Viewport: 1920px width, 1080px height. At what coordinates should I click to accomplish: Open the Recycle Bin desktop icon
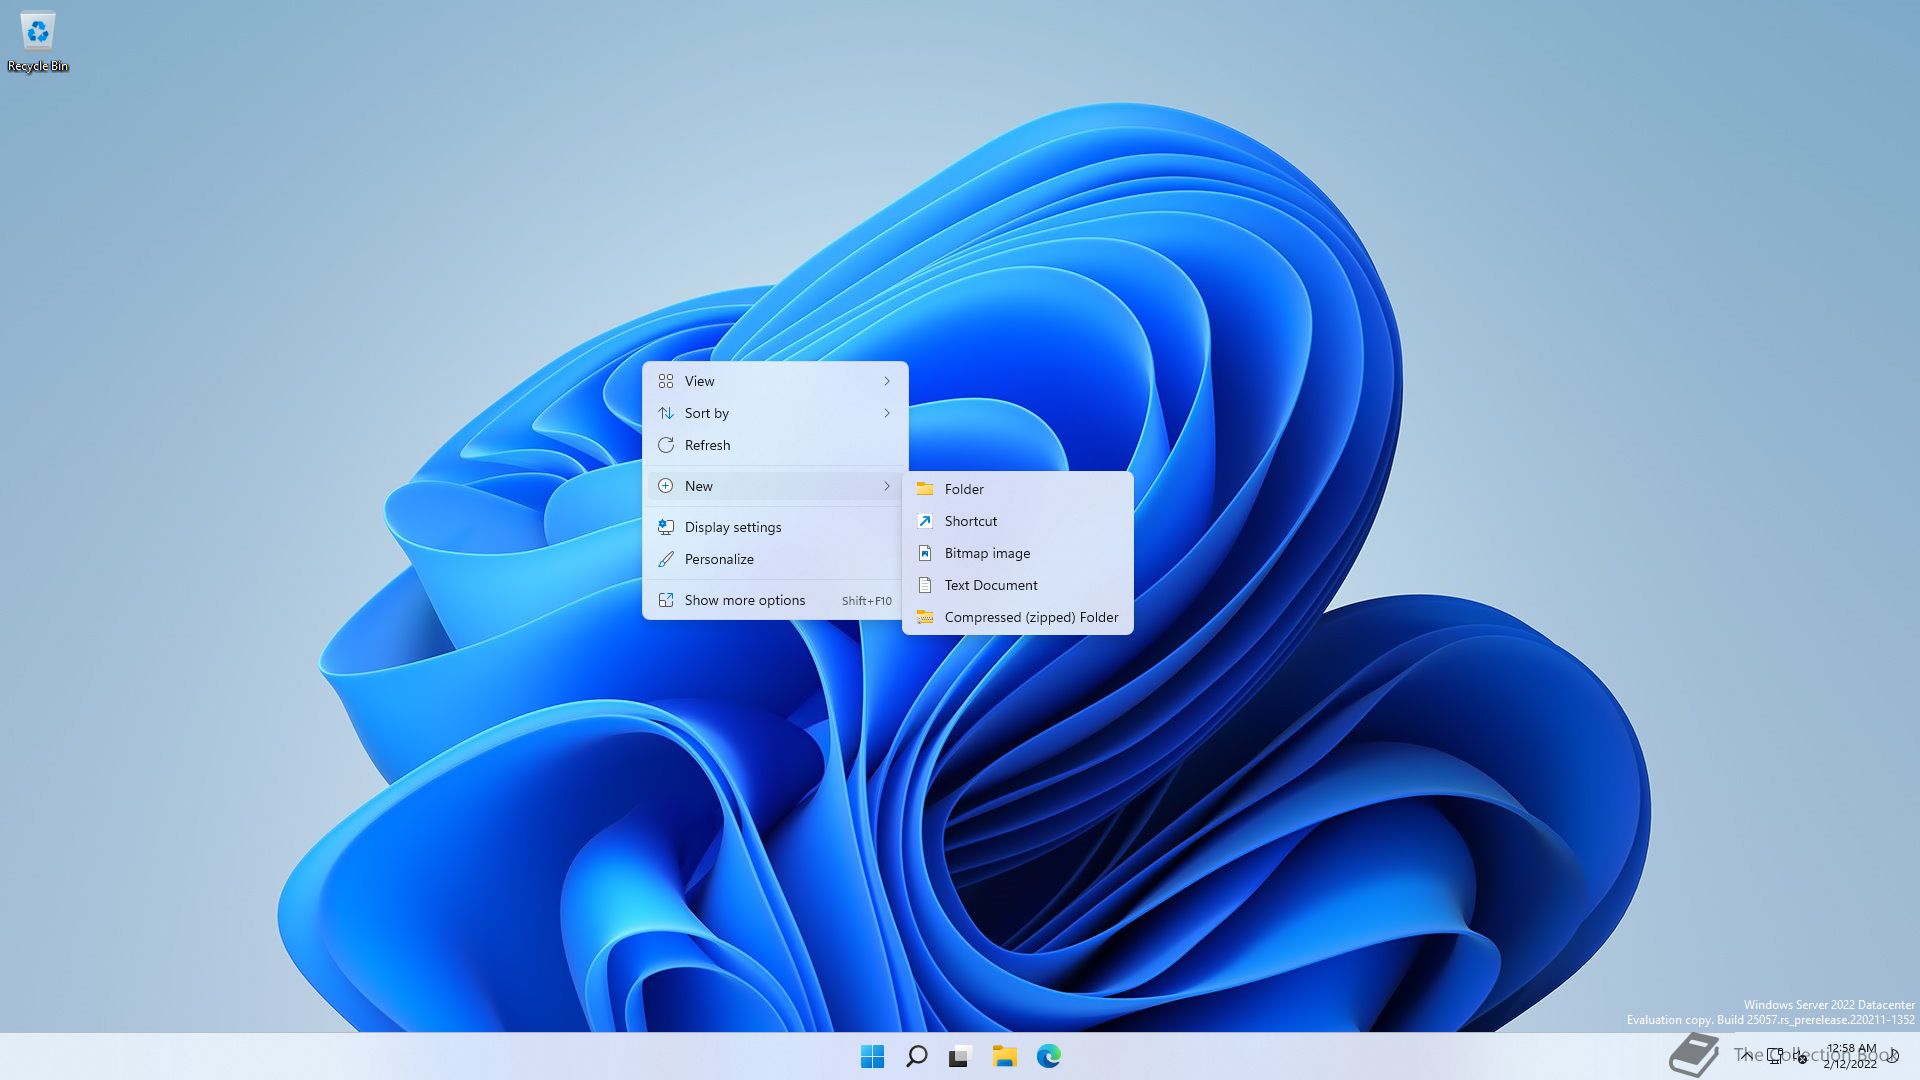(38, 42)
